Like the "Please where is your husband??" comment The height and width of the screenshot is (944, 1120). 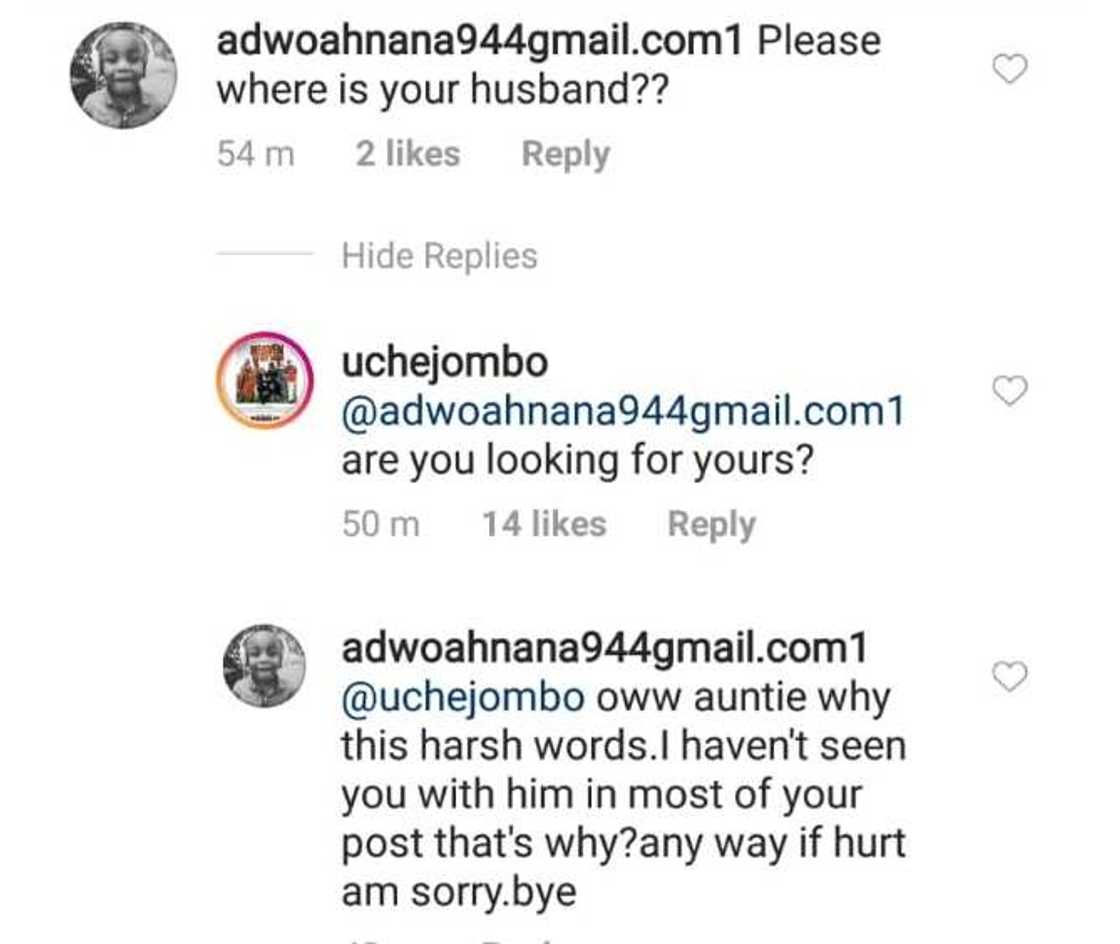pyautogui.click(x=1010, y=69)
